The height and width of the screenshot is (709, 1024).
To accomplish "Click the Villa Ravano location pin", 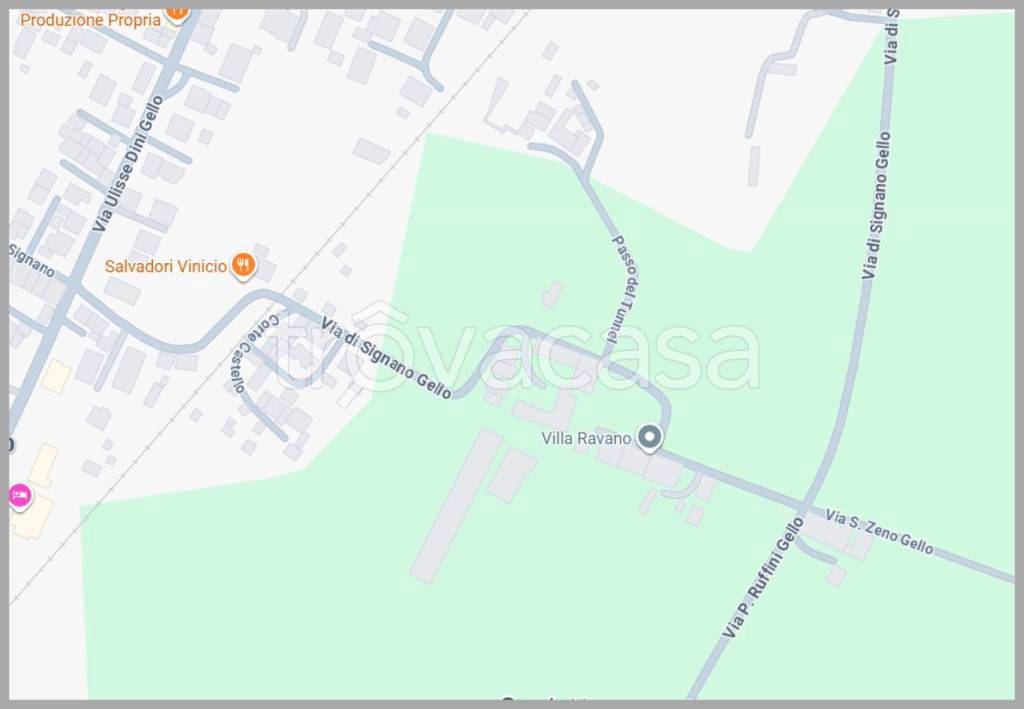I will tap(649, 437).
